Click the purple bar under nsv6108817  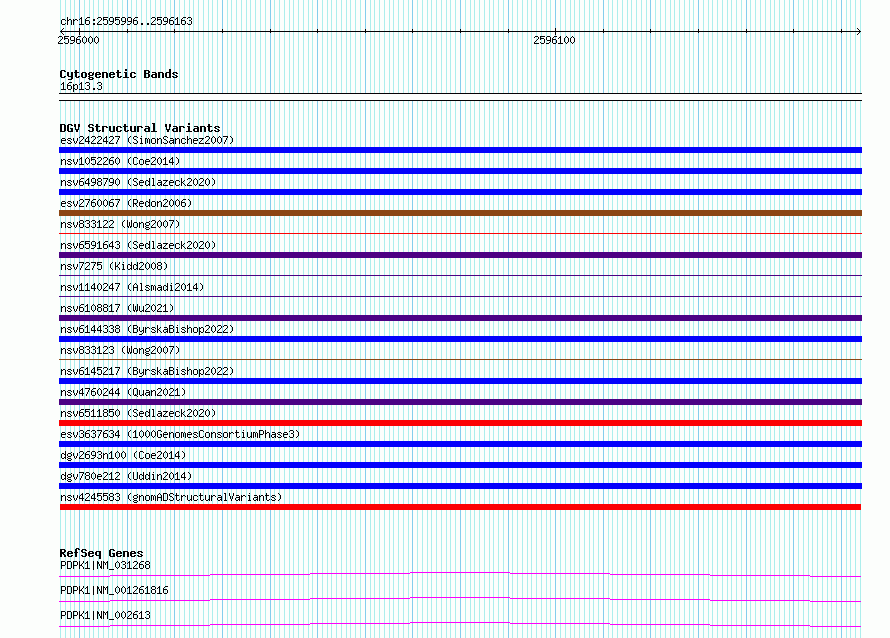pyautogui.click(x=460, y=318)
